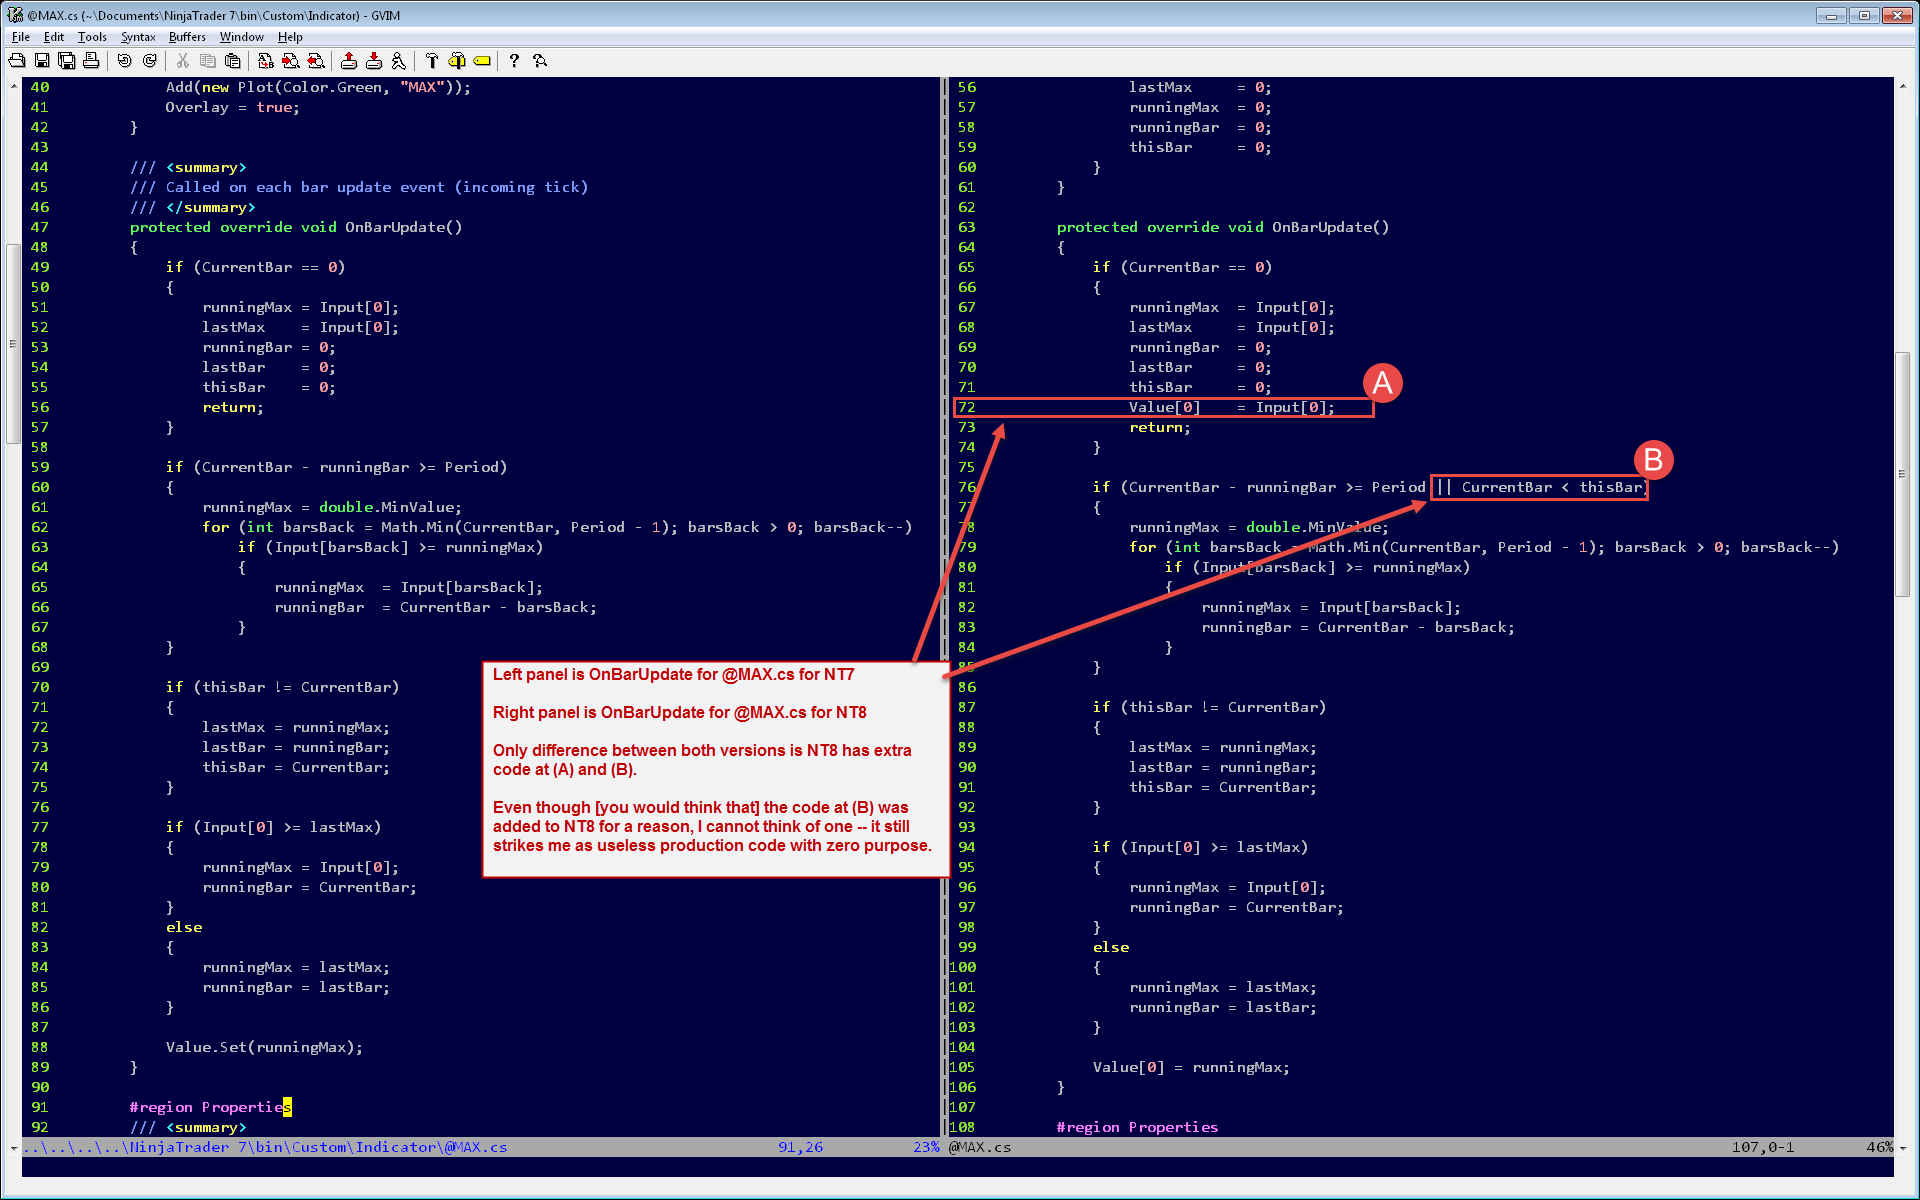Run Make with the hammer icon

tap(431, 61)
